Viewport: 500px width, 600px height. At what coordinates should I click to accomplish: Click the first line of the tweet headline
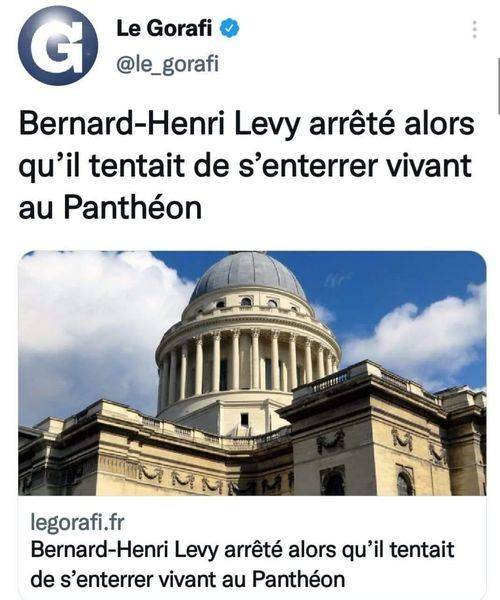(x=247, y=124)
